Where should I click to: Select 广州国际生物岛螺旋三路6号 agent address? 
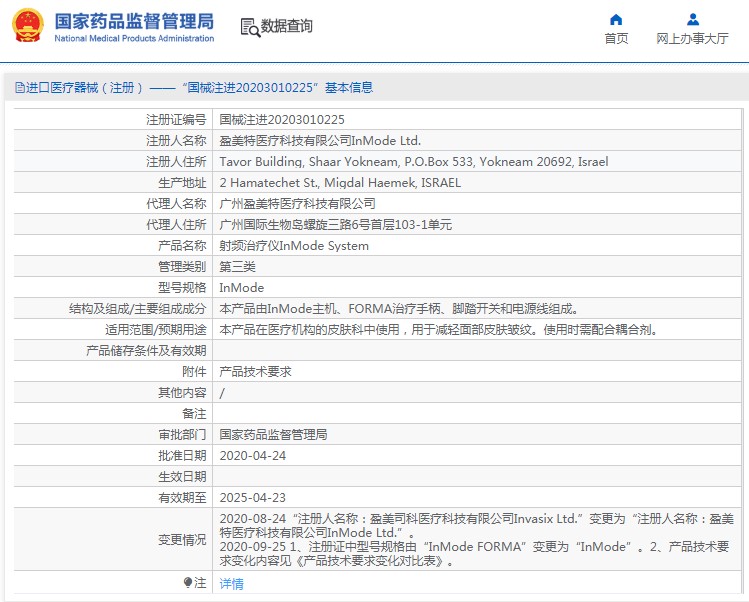pos(335,225)
